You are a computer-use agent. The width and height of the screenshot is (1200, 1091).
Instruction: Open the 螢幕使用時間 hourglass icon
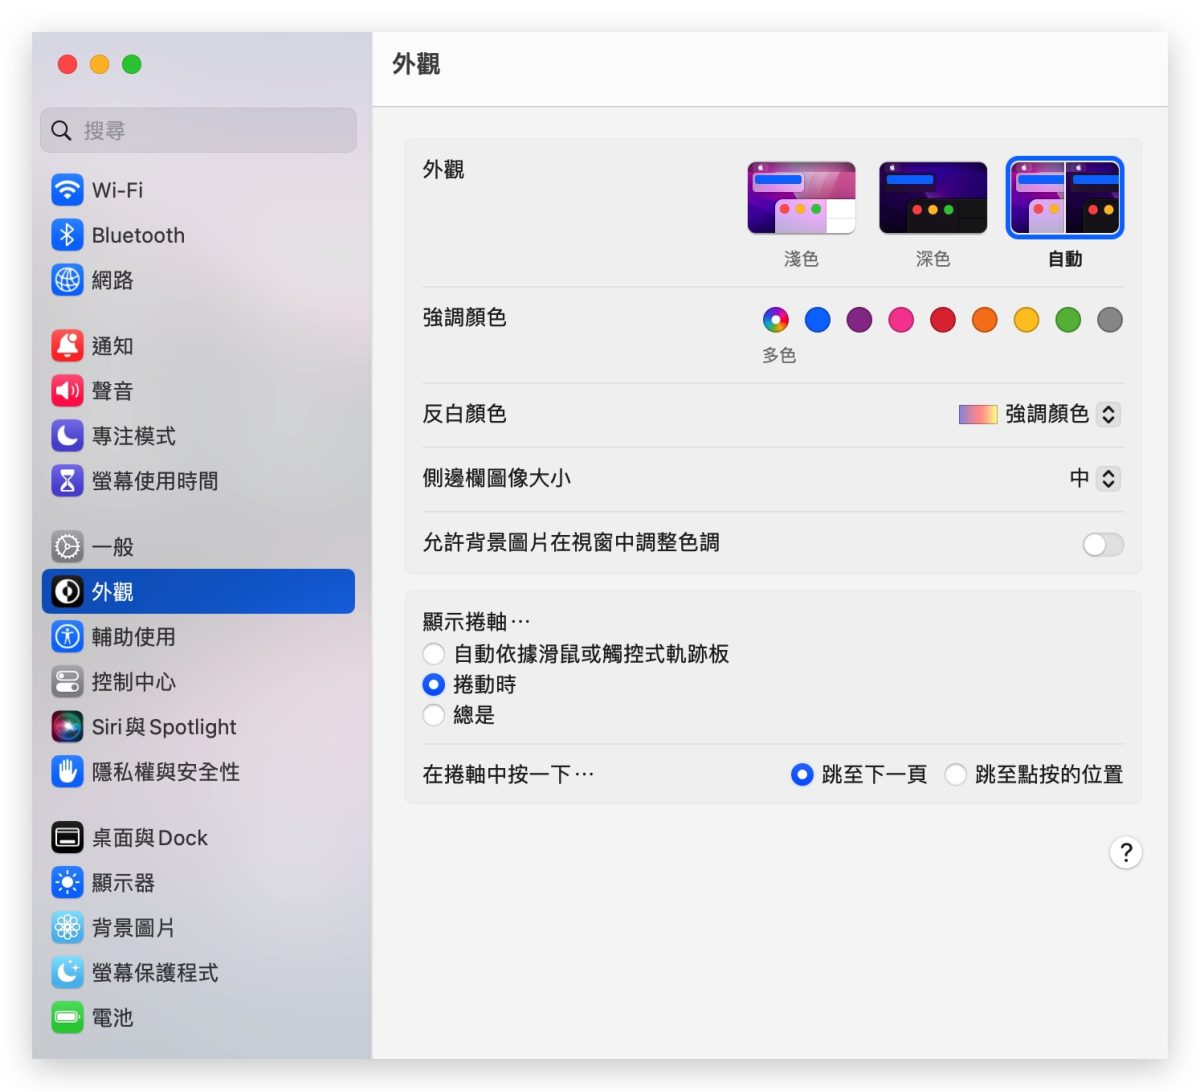(x=67, y=481)
